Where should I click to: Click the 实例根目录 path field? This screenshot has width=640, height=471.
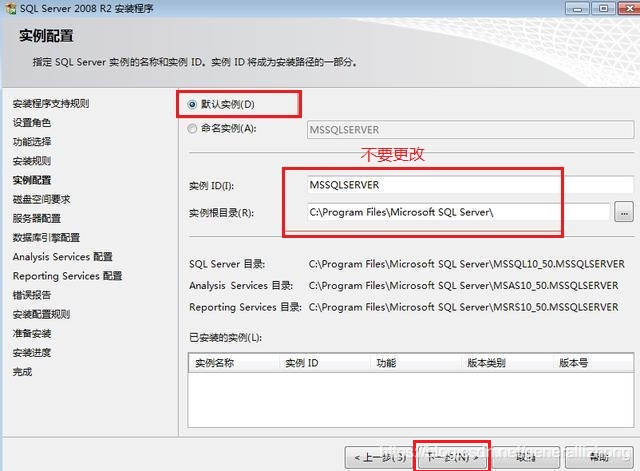458,212
